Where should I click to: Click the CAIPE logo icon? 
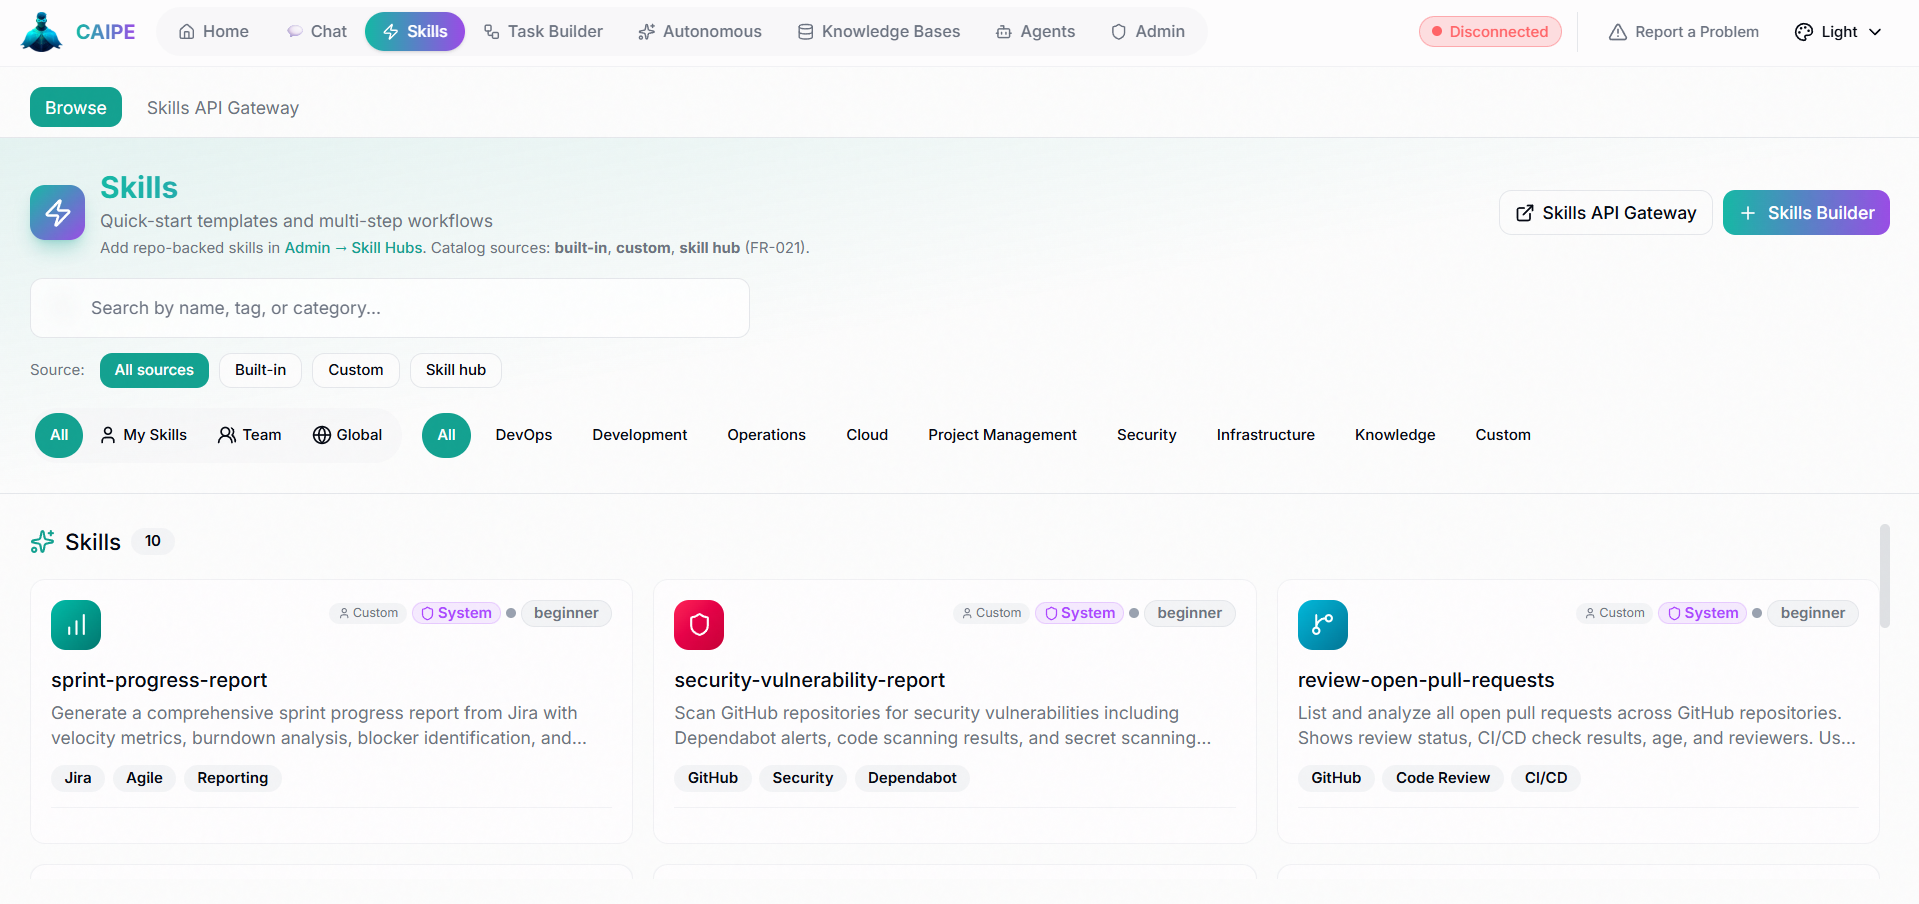pyautogui.click(x=41, y=31)
